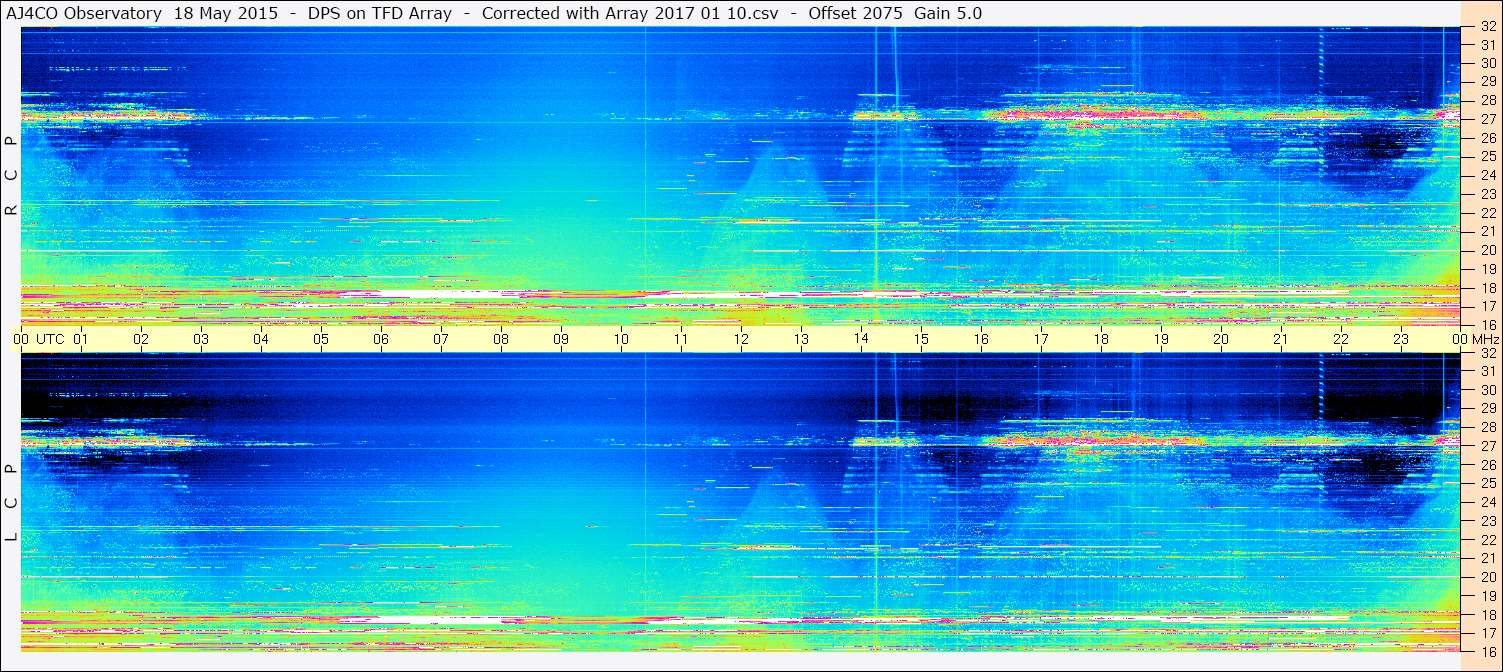Click the vertical RCP panel label
Image resolution: width=1503 pixels, height=672 pixels.
click(11, 176)
